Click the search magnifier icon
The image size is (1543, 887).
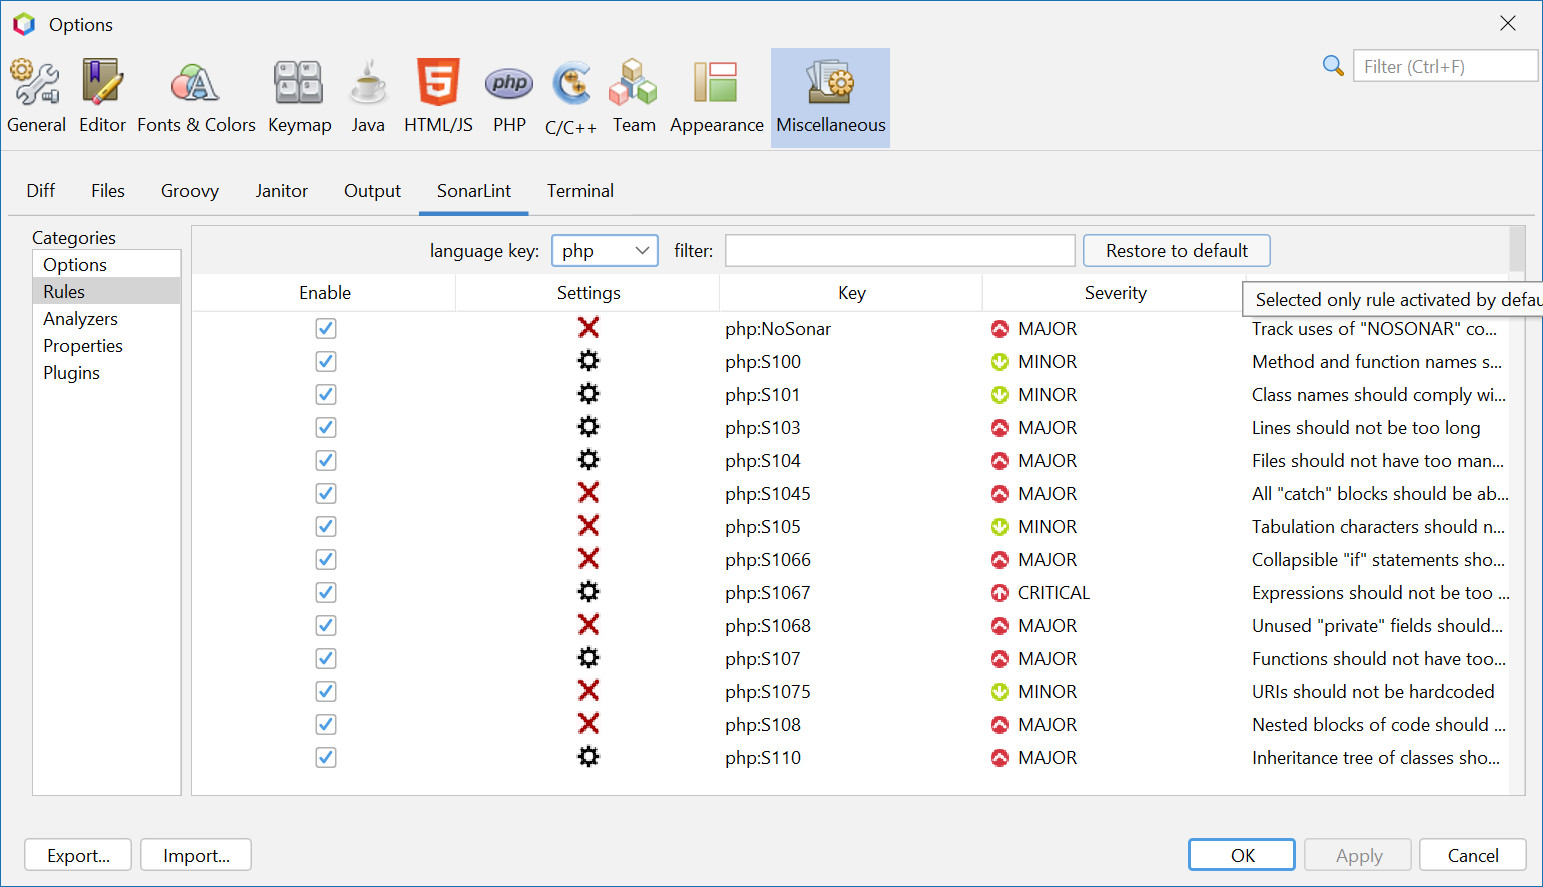pos(1333,65)
